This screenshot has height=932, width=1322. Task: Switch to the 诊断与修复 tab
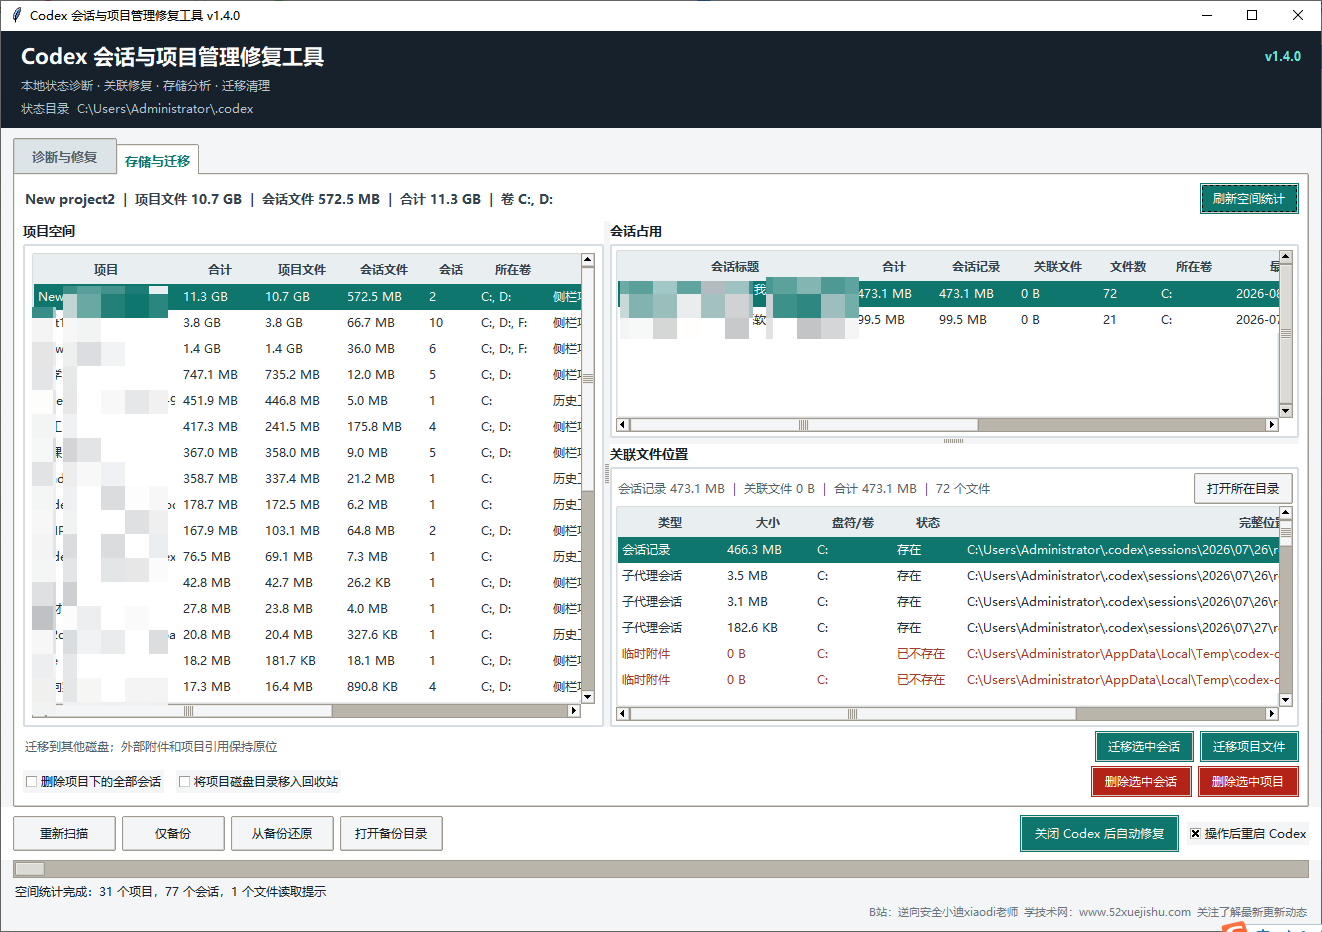point(65,157)
